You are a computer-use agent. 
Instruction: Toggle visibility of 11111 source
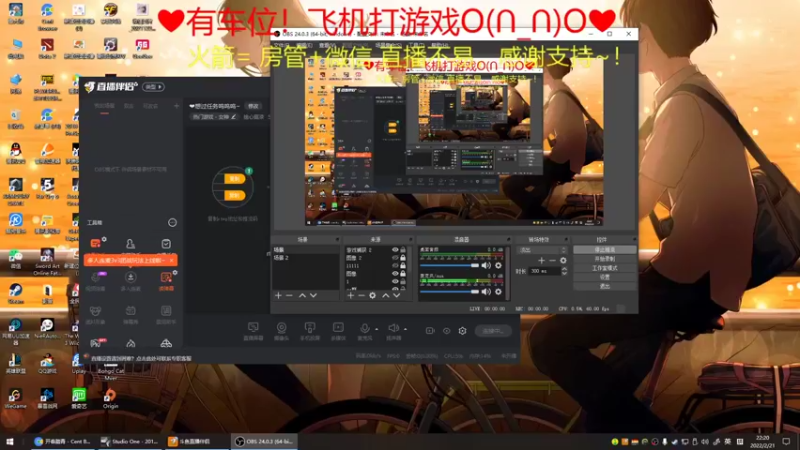coord(395,266)
